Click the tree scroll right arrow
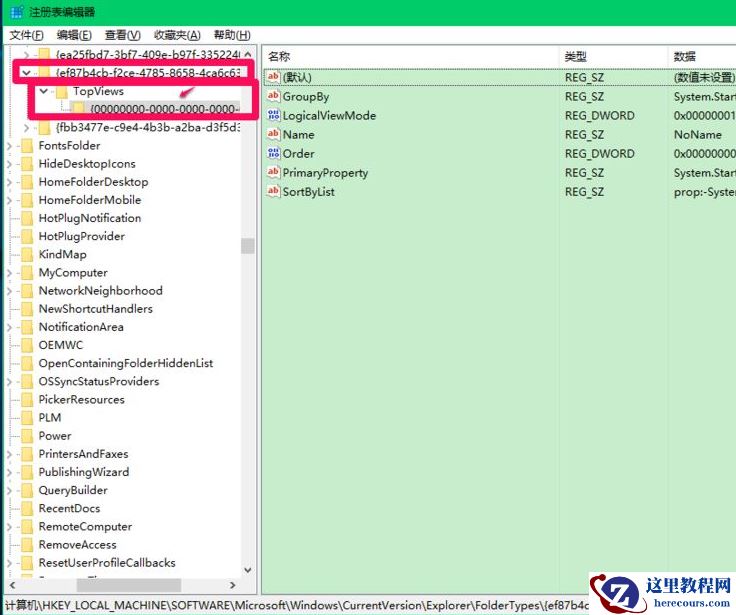The height and width of the screenshot is (615, 736). 232,585
